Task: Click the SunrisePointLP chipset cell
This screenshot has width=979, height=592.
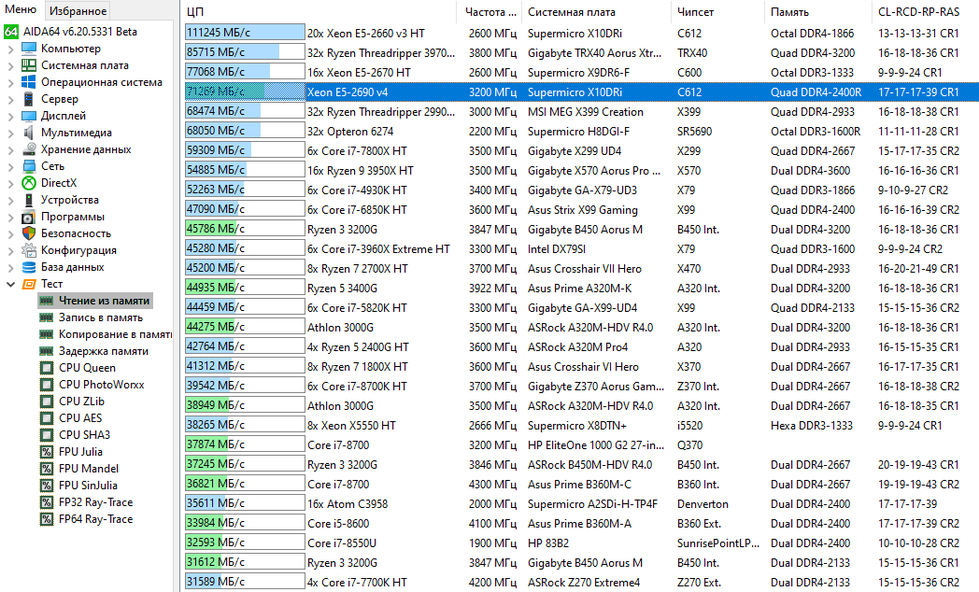Action: click(718, 543)
